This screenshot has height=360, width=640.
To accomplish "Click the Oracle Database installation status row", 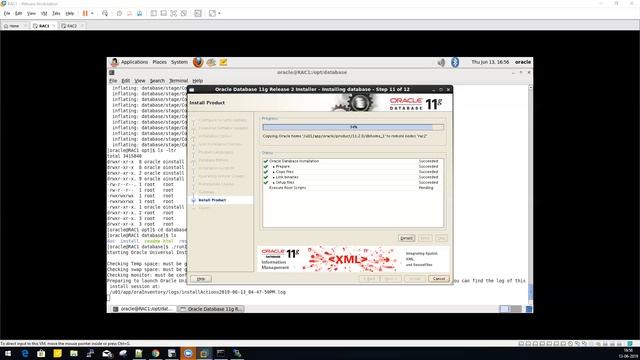I will pyautogui.click(x=352, y=161).
